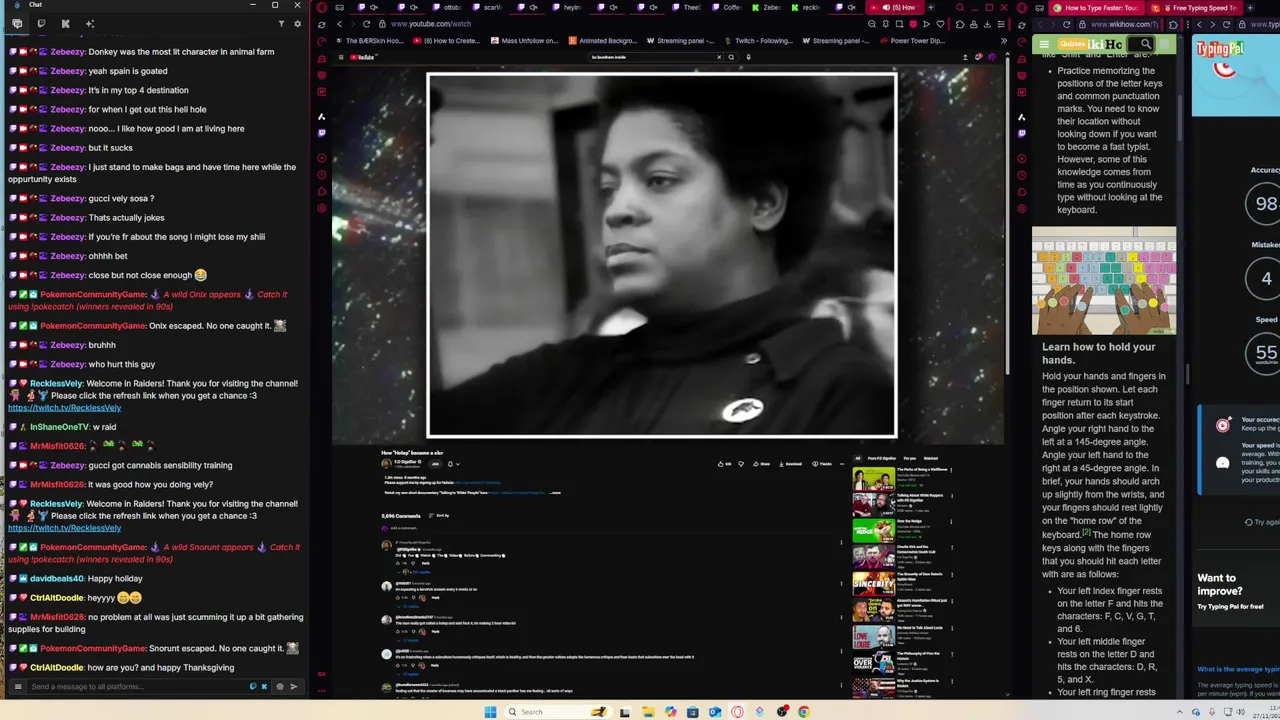Open browser extensions cube icon

(959, 24)
